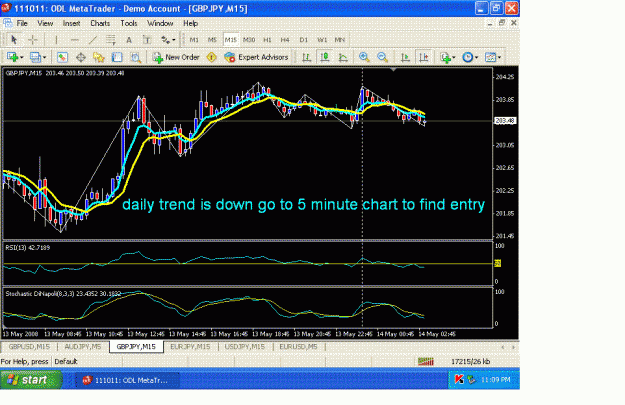Screen dimensions: 625x405
Task: Select the cursor arrow tool
Action: coord(14,39)
